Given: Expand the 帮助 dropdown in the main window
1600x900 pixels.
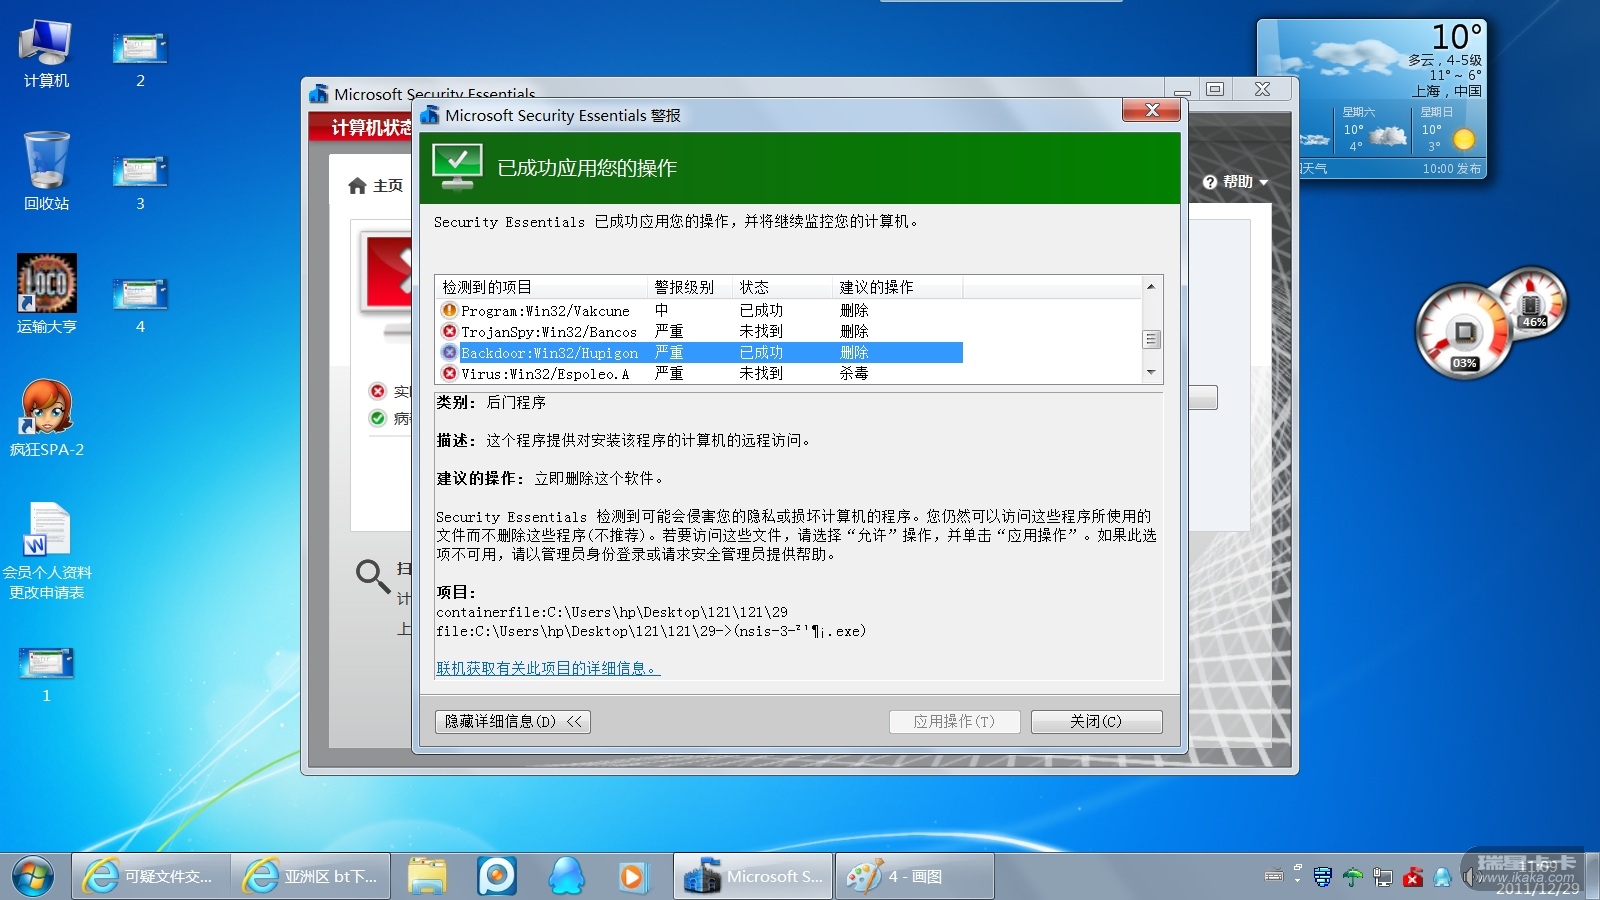Looking at the screenshot, I should 1236,182.
